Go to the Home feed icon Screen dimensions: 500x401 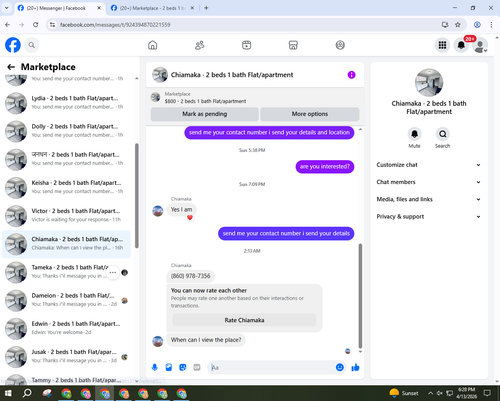coord(153,45)
